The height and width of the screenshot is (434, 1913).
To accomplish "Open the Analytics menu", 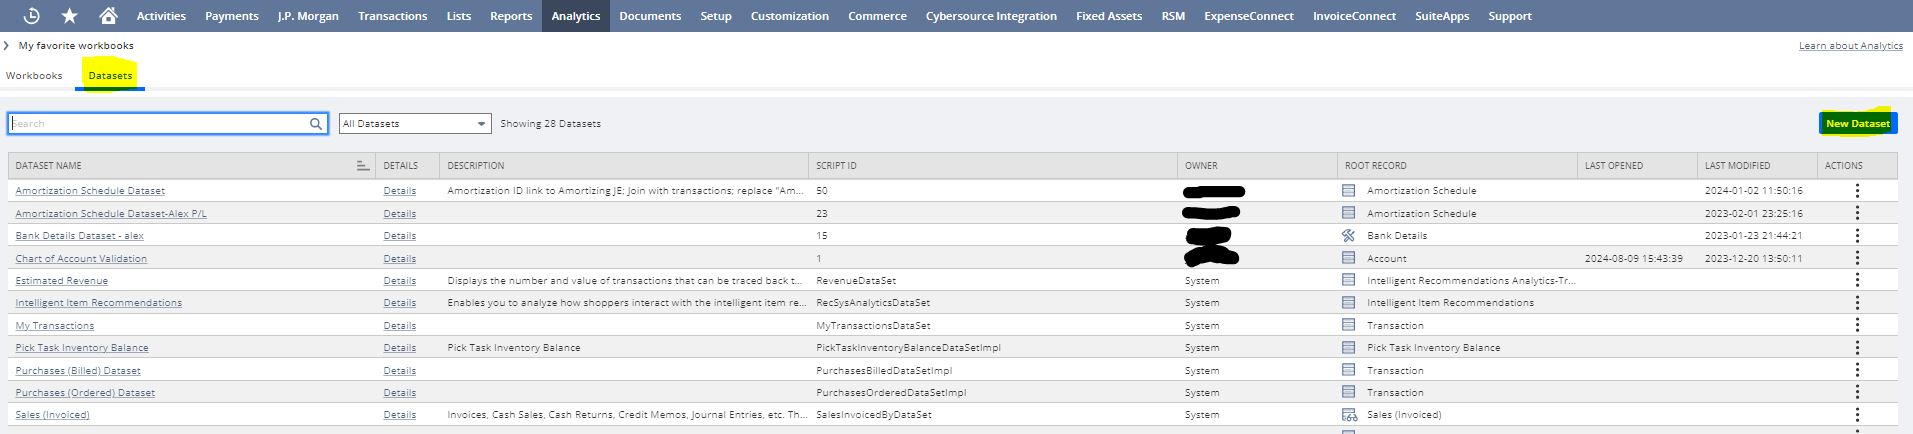I will [575, 16].
